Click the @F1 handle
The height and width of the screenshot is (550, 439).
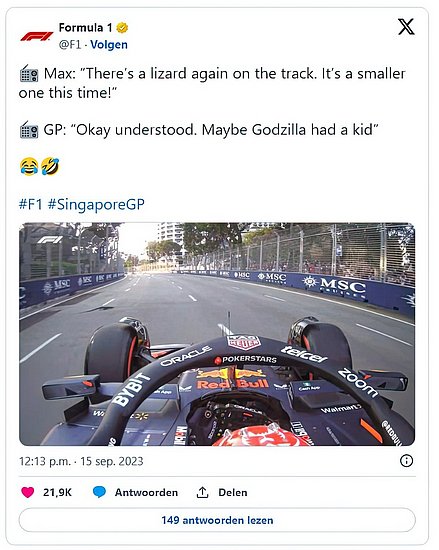[70, 45]
